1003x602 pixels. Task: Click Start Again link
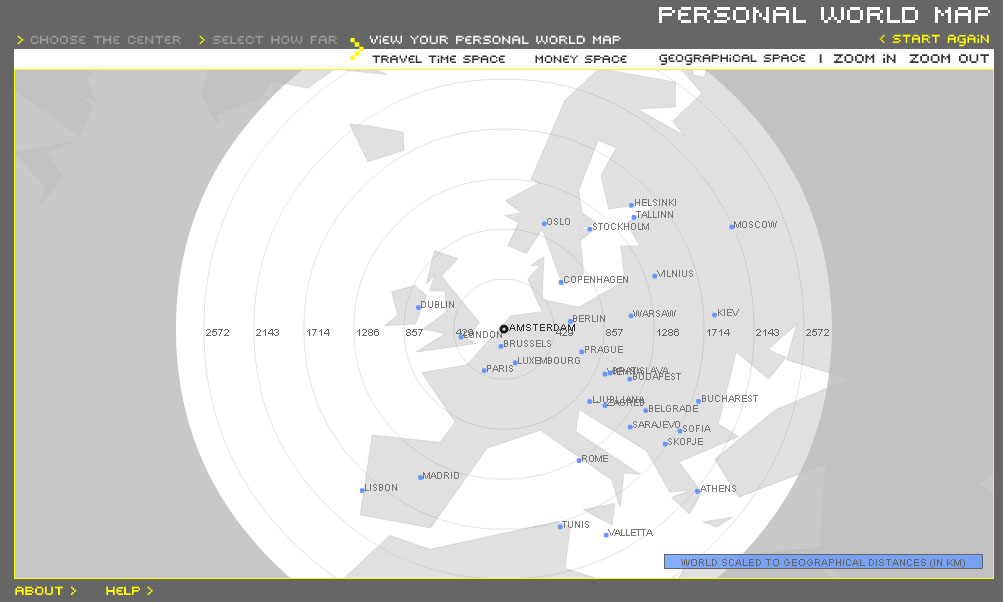point(935,39)
